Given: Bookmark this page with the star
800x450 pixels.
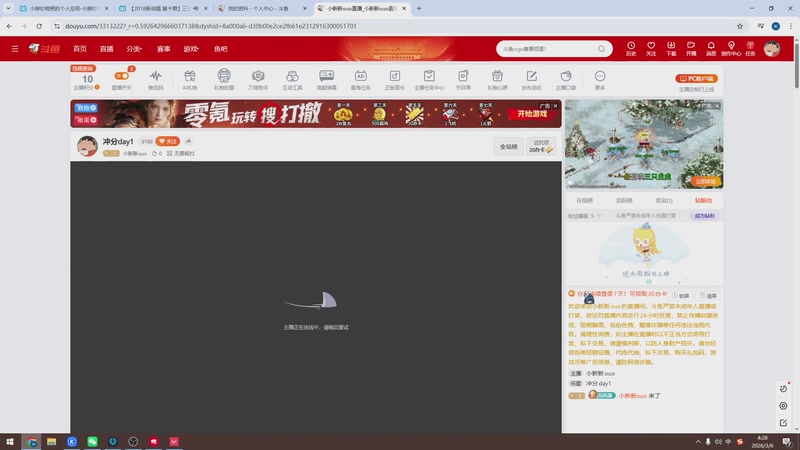Looking at the screenshot, I should (x=740, y=26).
